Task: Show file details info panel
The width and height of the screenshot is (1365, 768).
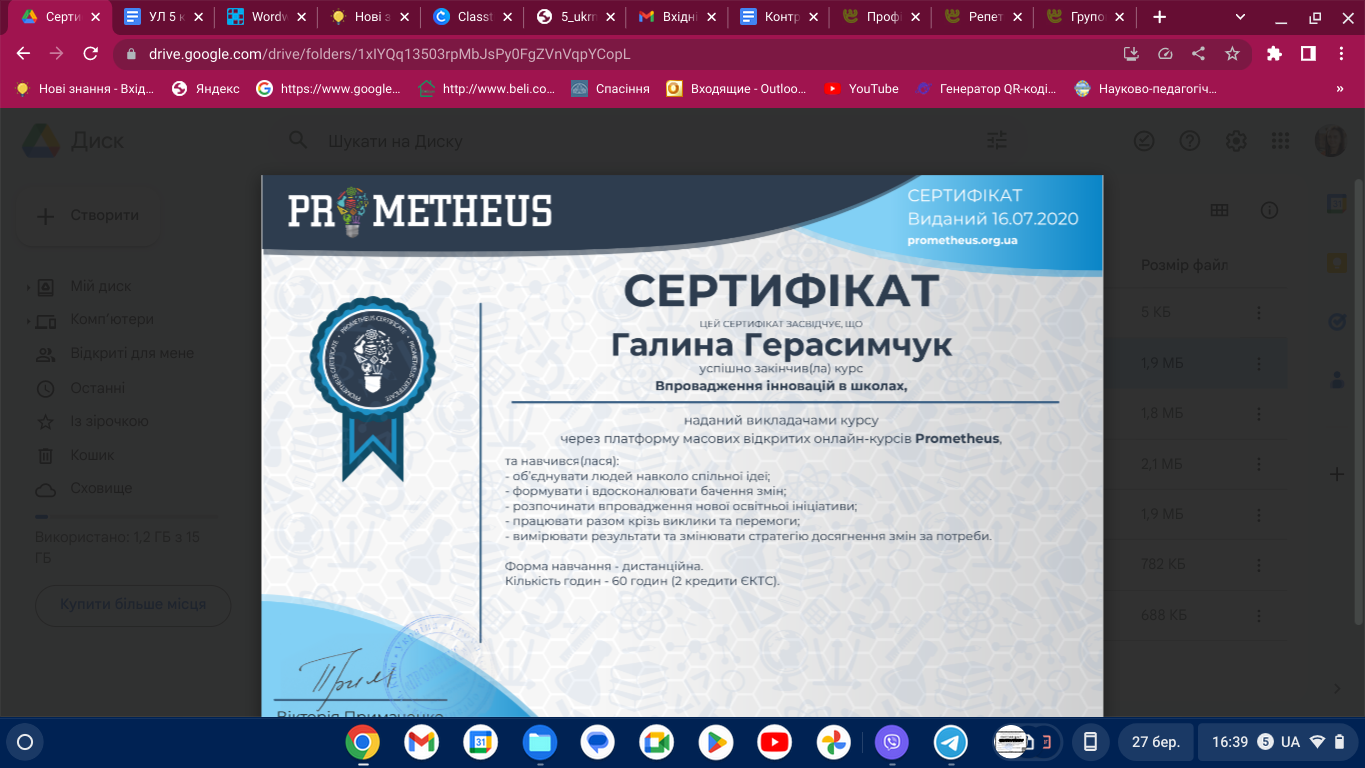Action: [1269, 210]
